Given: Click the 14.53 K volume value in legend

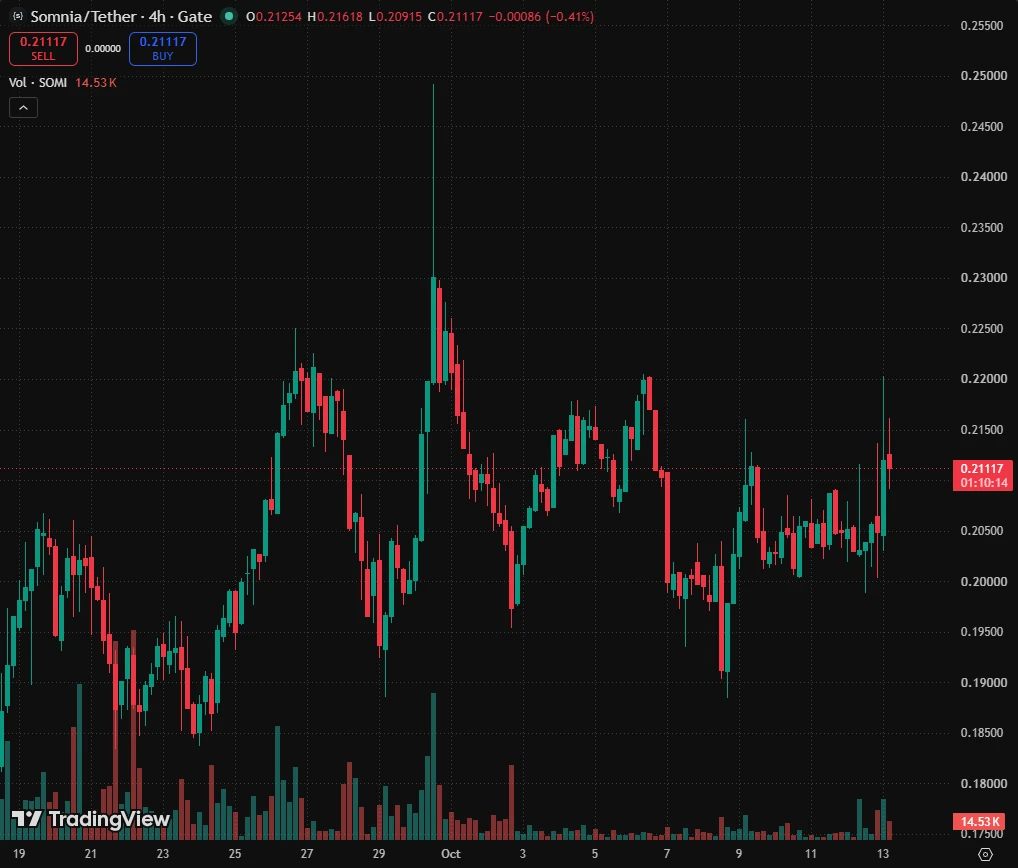Looking at the screenshot, I should pos(96,82).
